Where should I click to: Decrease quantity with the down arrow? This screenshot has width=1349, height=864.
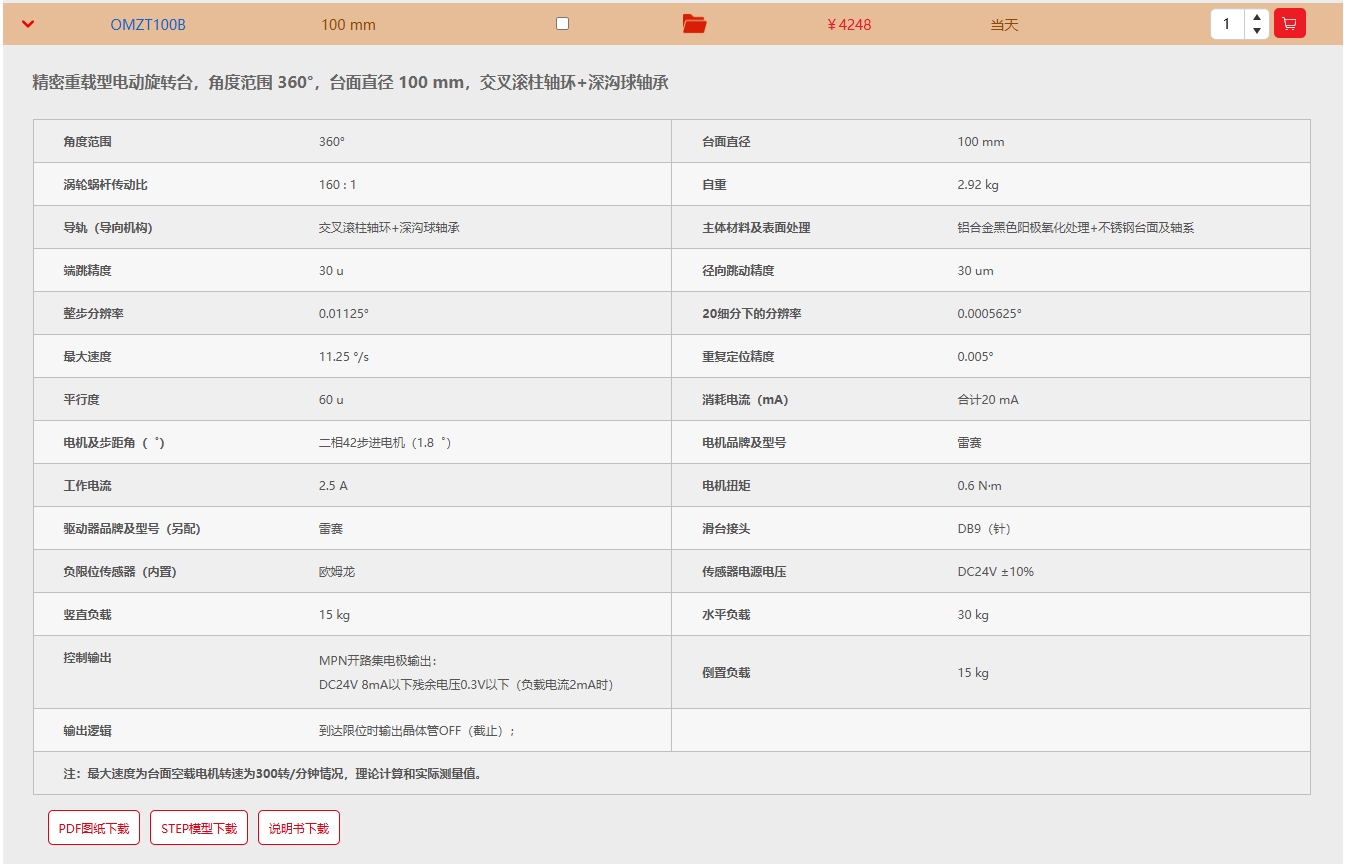(1256, 31)
